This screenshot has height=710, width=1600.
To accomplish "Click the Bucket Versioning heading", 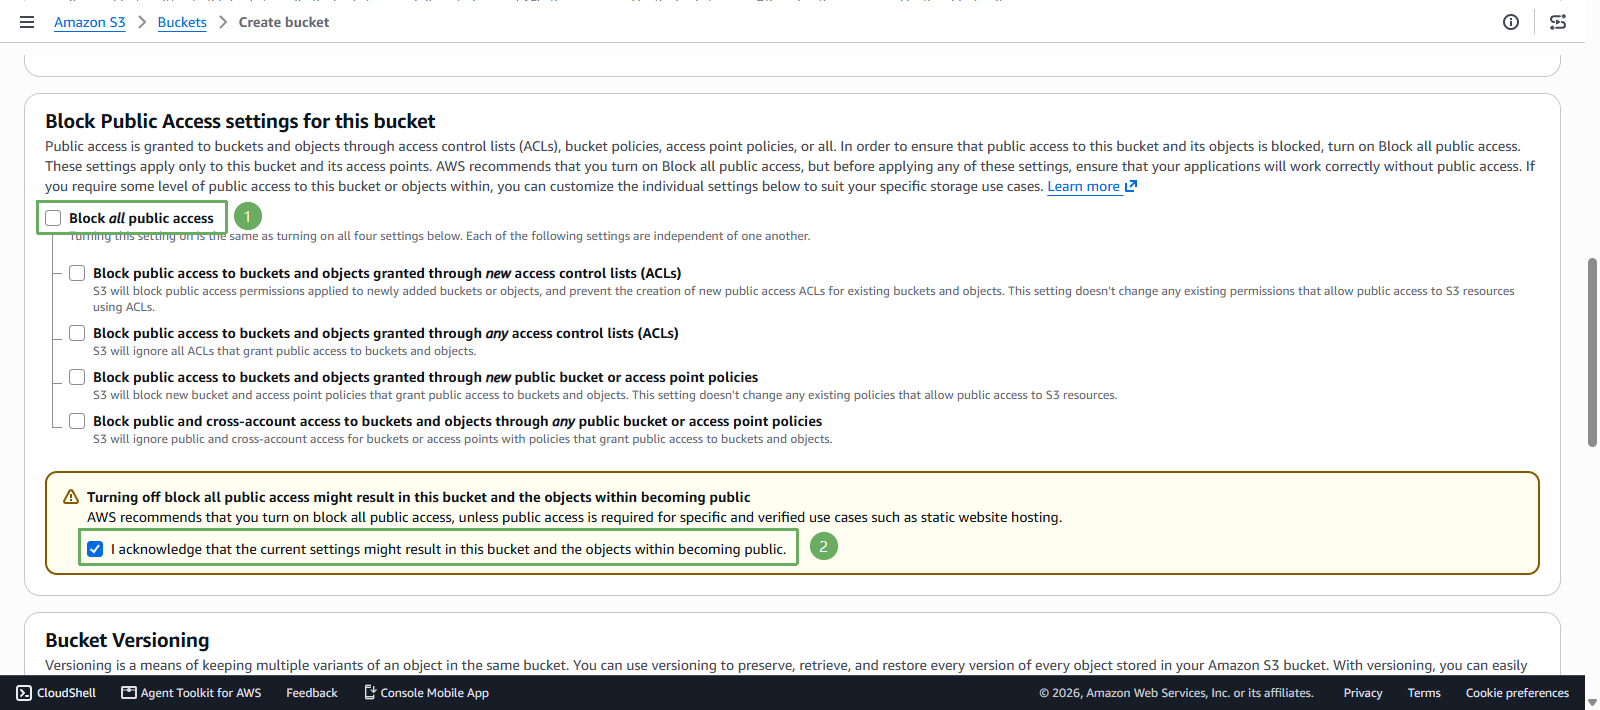I will (x=127, y=640).
